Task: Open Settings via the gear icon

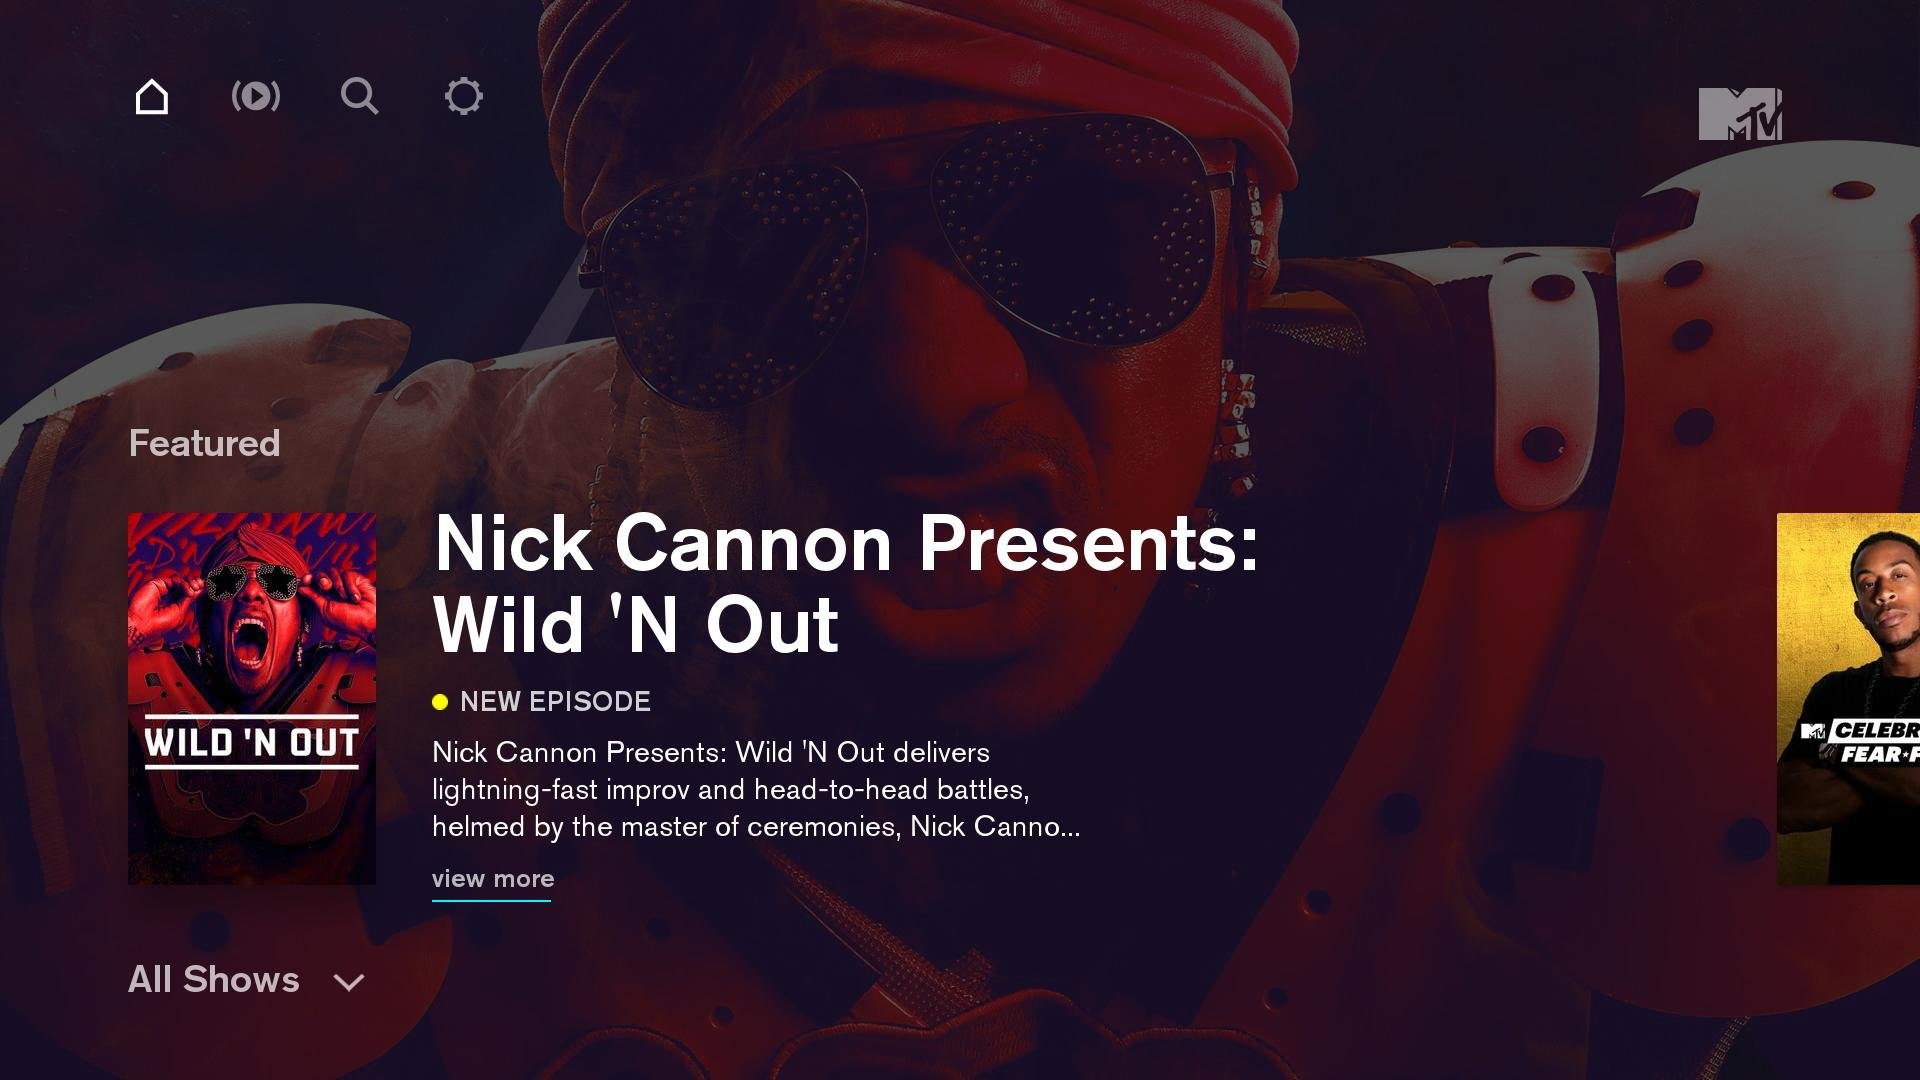Action: [464, 97]
